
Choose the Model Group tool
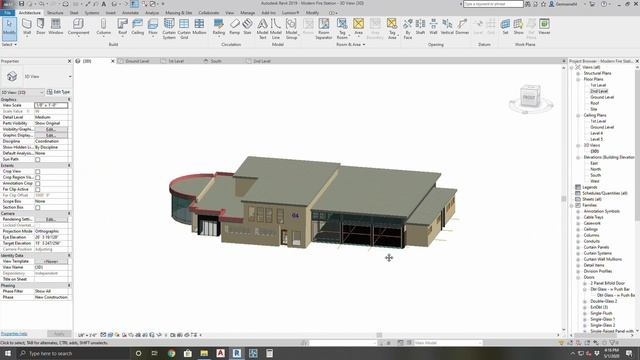point(291,29)
